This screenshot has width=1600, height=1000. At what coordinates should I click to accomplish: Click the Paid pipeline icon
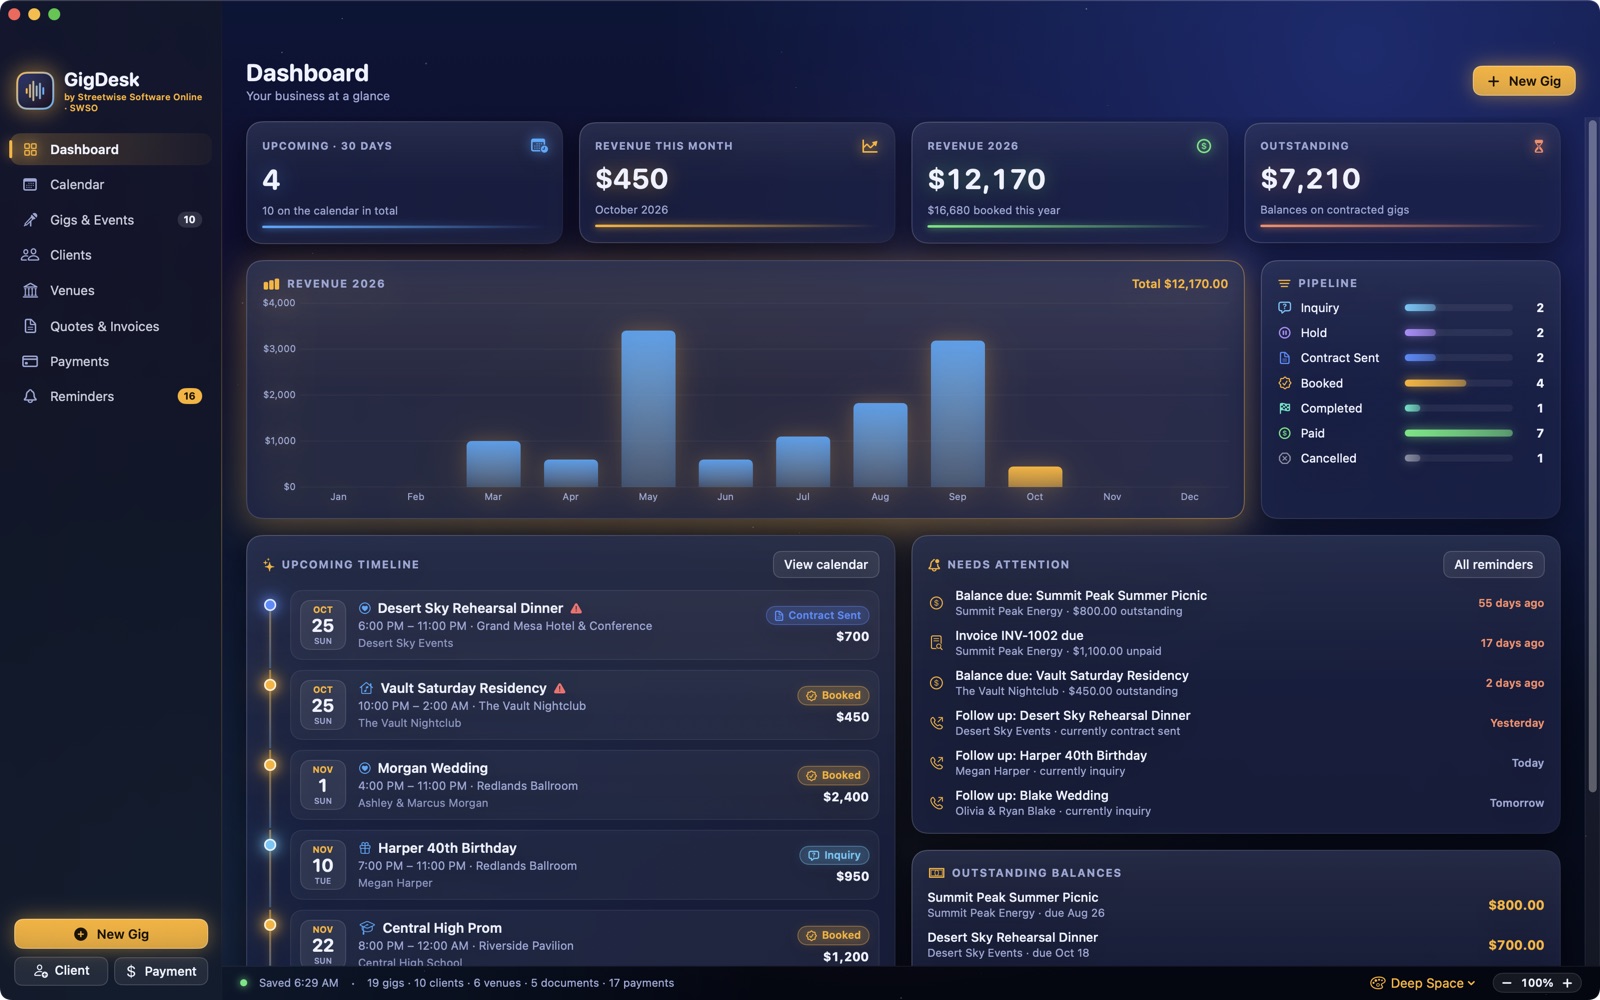tap(1285, 433)
